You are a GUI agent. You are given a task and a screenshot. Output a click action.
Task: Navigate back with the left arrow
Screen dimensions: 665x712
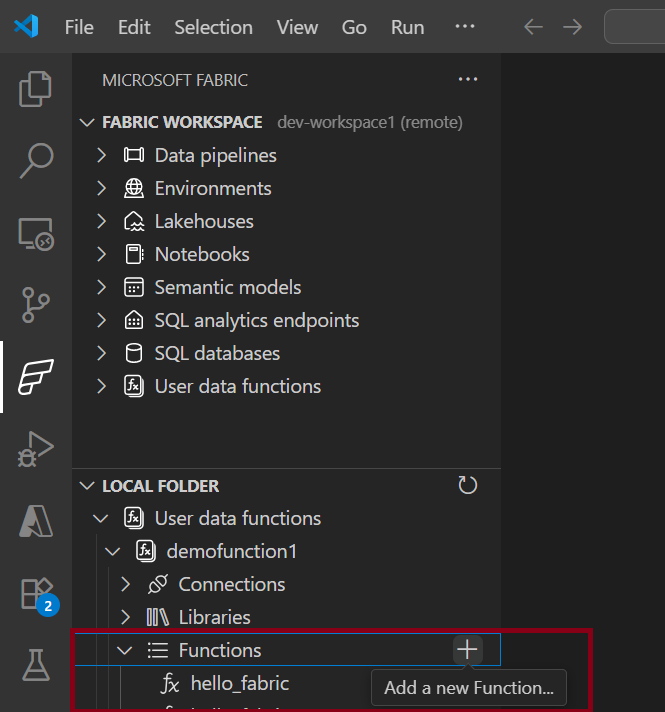point(533,27)
